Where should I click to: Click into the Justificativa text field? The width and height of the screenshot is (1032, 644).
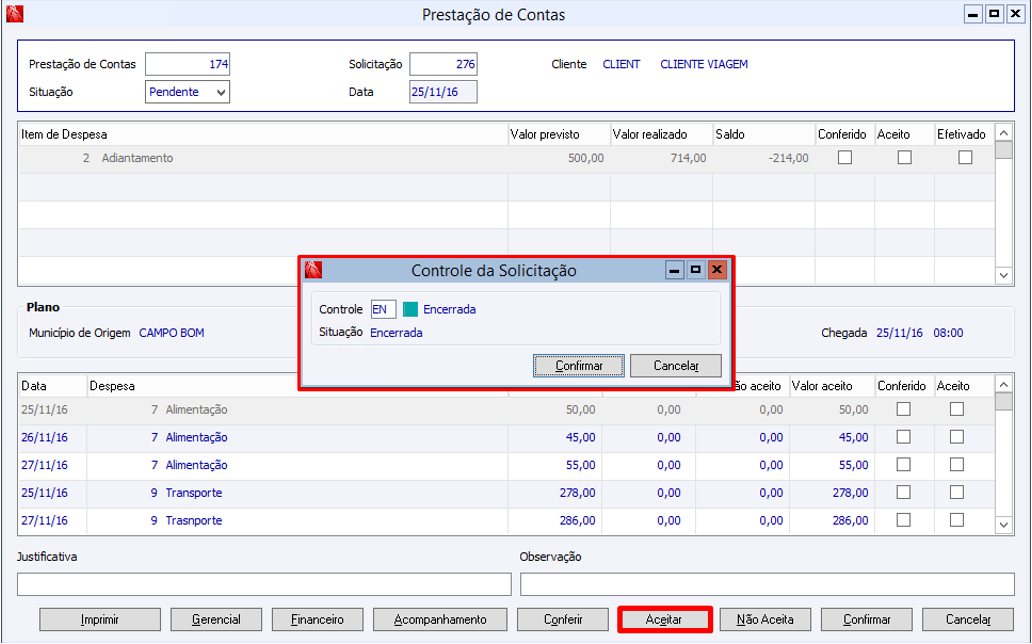click(264, 584)
